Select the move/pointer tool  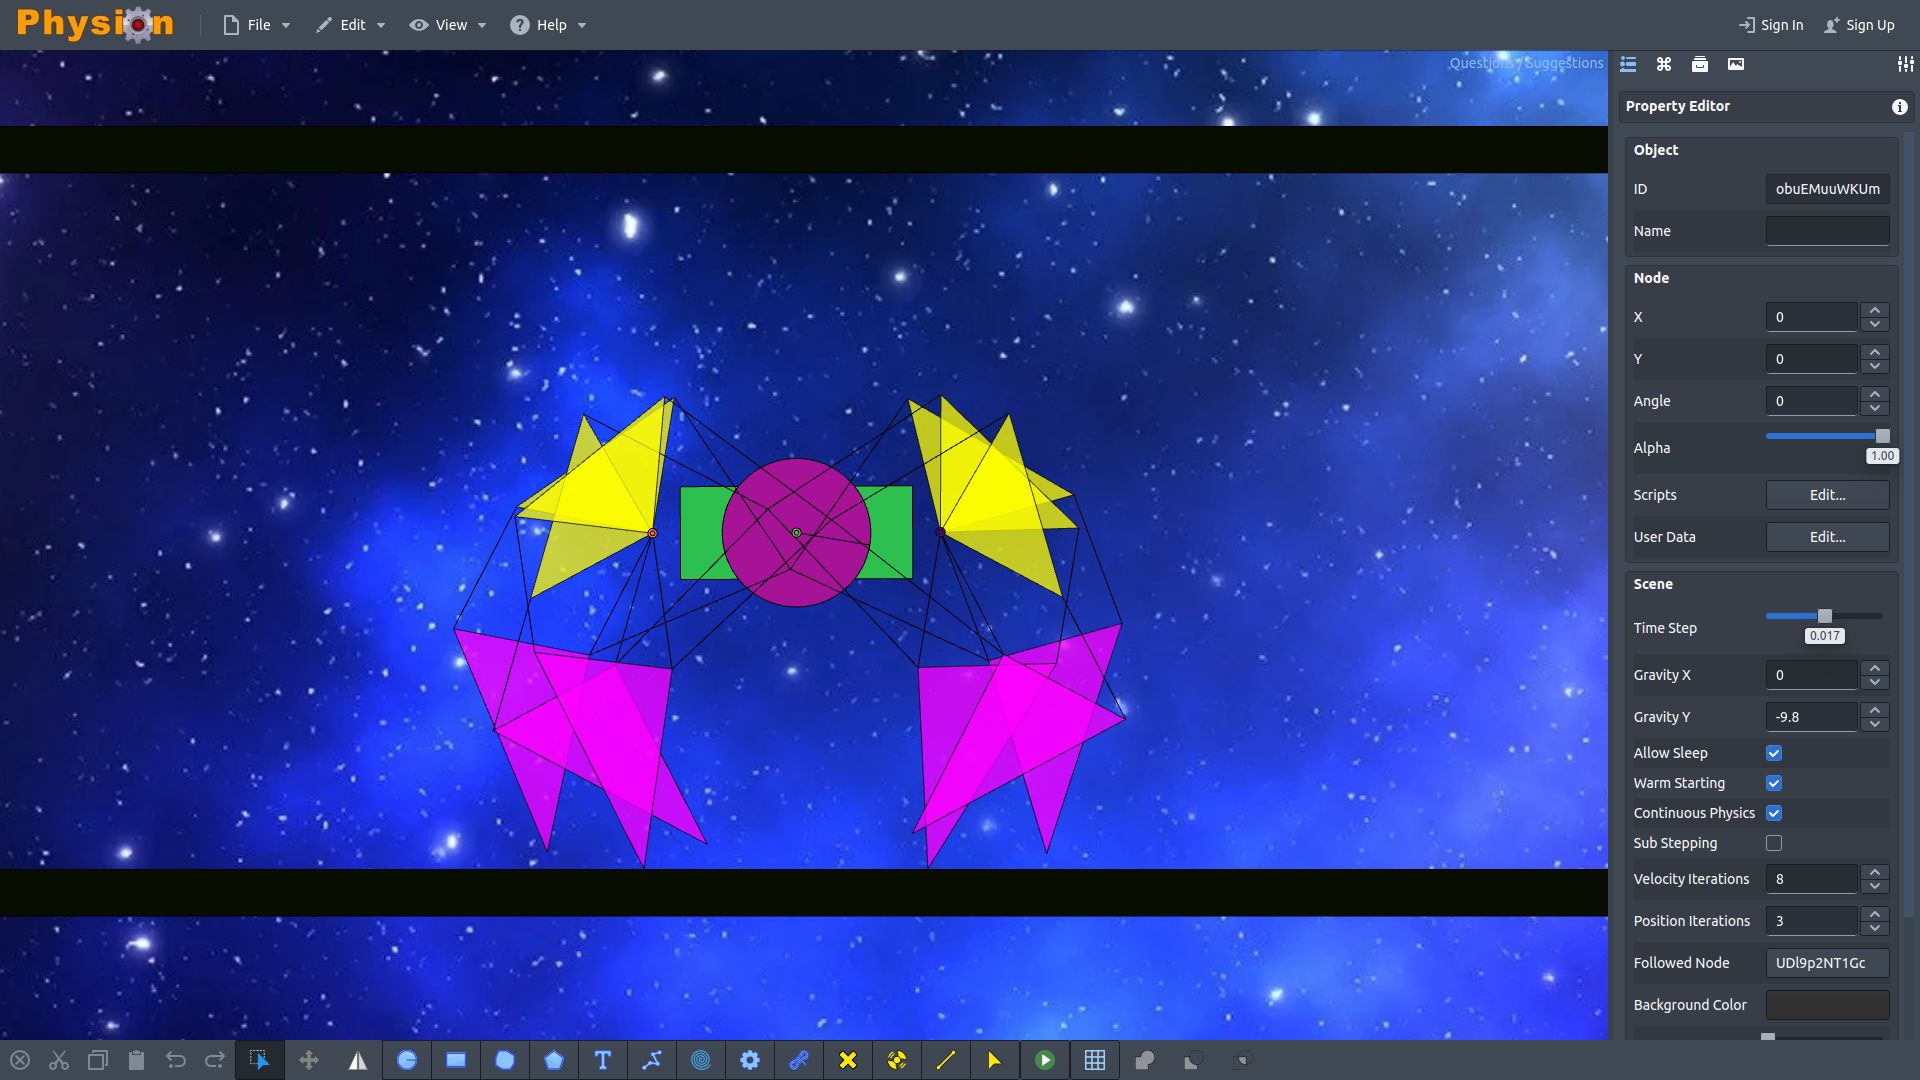258,1059
